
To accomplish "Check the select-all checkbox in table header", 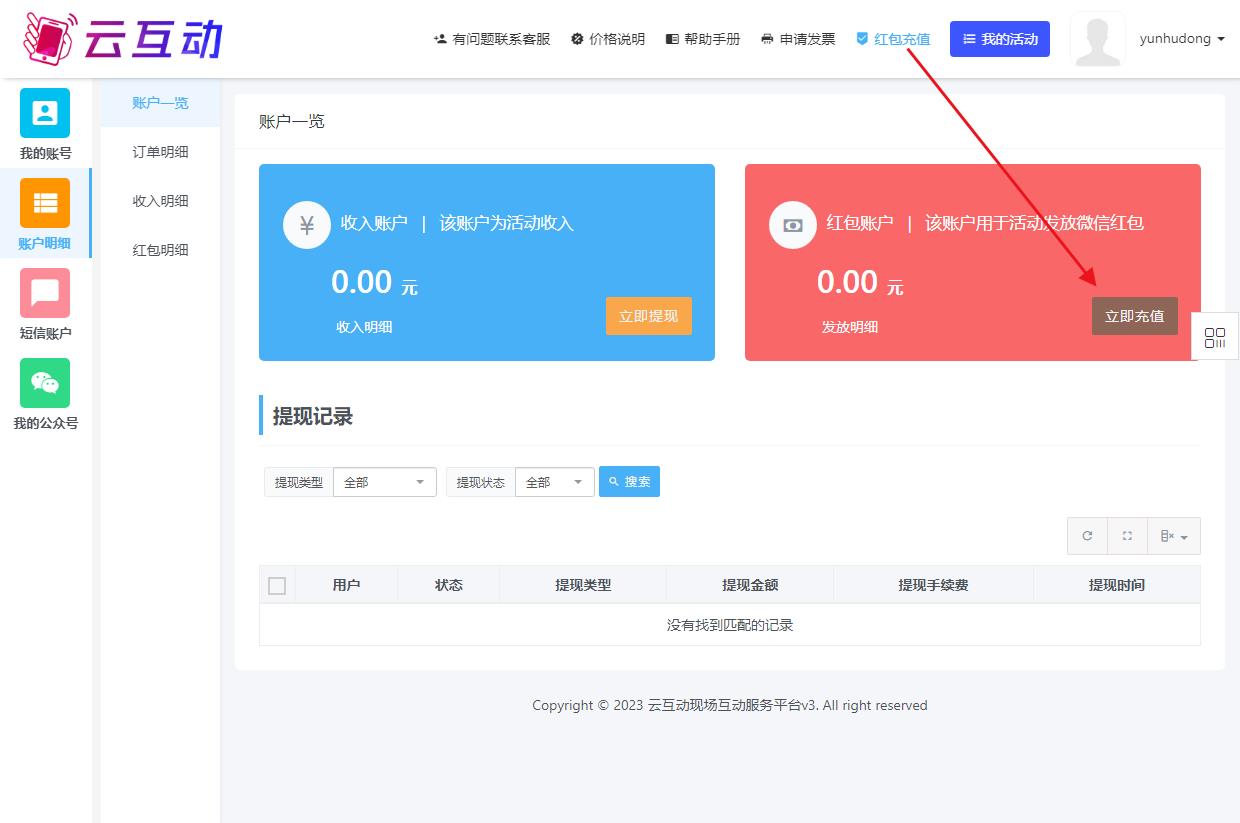I will click(x=277, y=586).
